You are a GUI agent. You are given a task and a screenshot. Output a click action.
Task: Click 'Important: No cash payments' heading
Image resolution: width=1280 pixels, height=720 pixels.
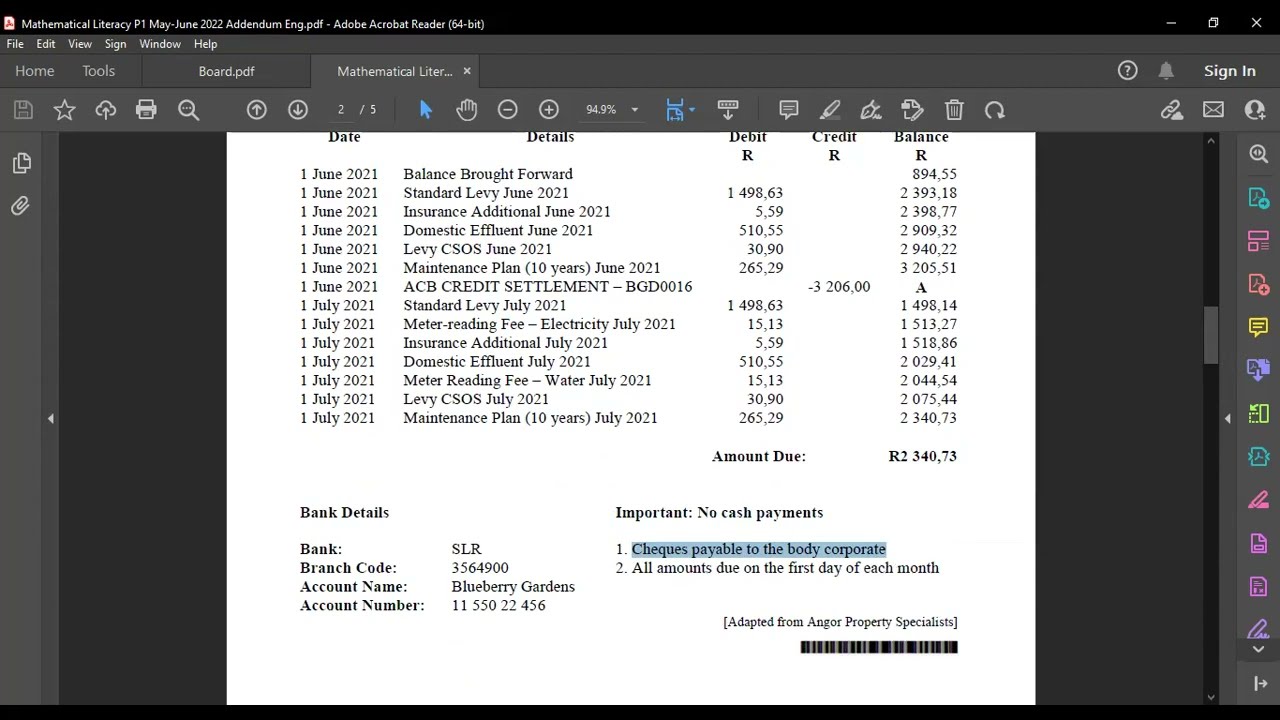719,512
